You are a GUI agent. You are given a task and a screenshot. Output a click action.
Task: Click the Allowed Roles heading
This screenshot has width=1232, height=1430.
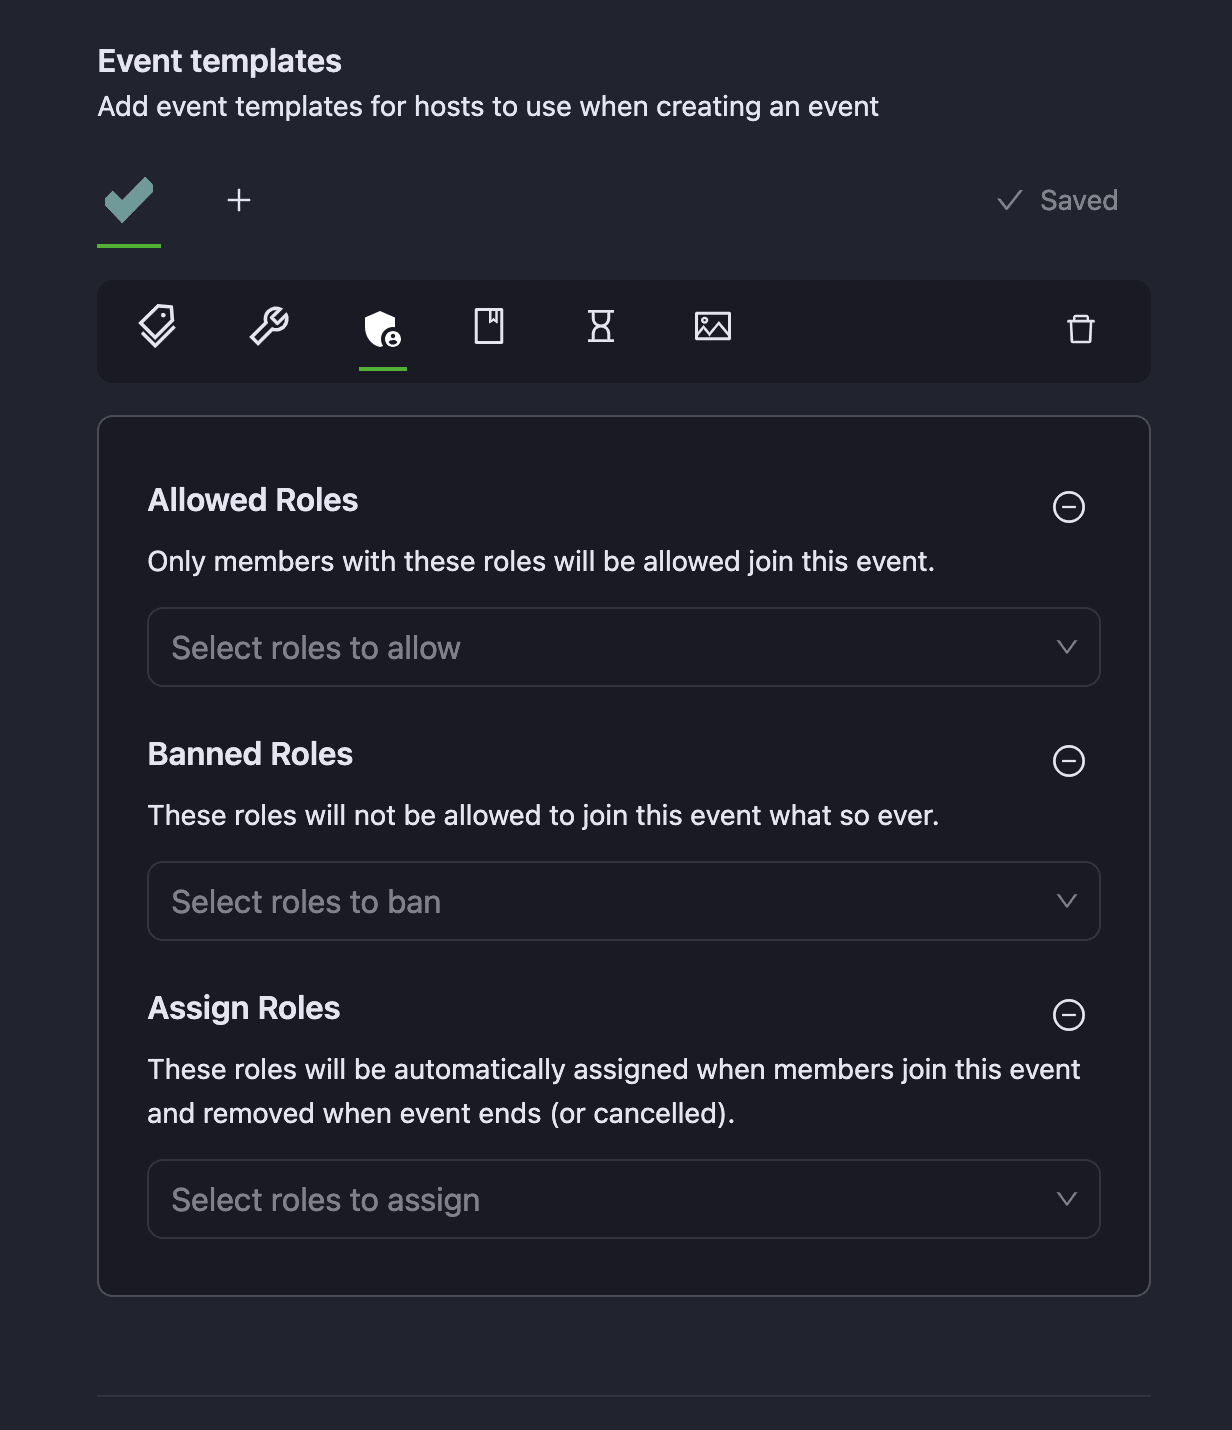pos(253,500)
